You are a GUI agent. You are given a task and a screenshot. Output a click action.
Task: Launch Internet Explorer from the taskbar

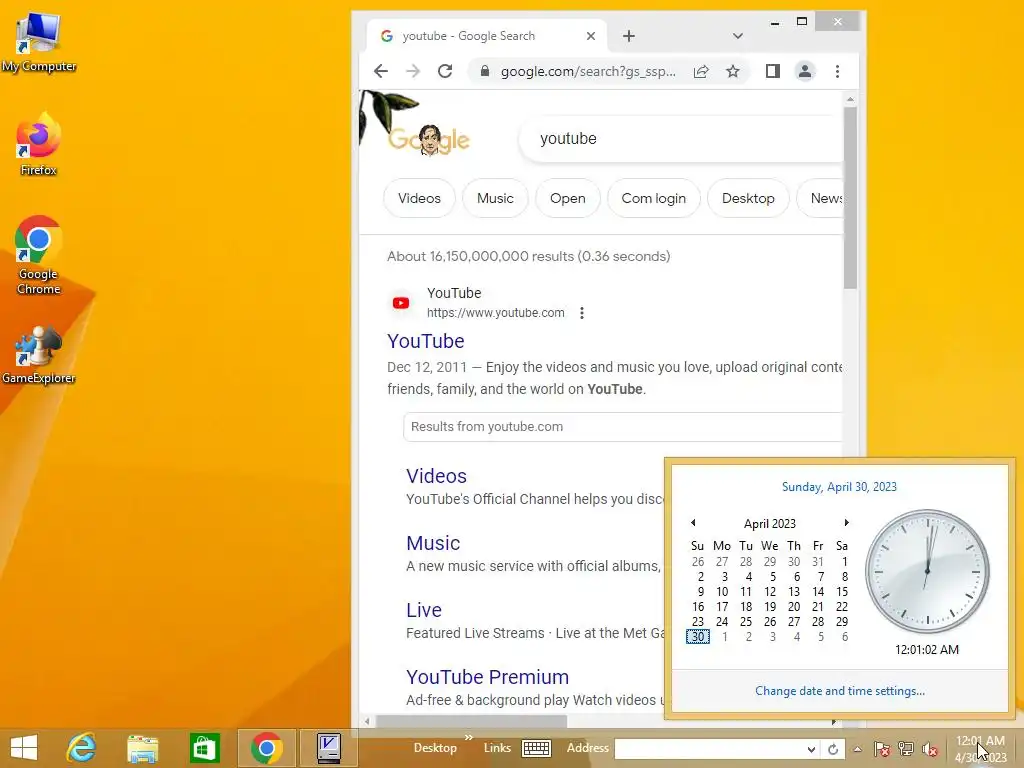(x=82, y=748)
